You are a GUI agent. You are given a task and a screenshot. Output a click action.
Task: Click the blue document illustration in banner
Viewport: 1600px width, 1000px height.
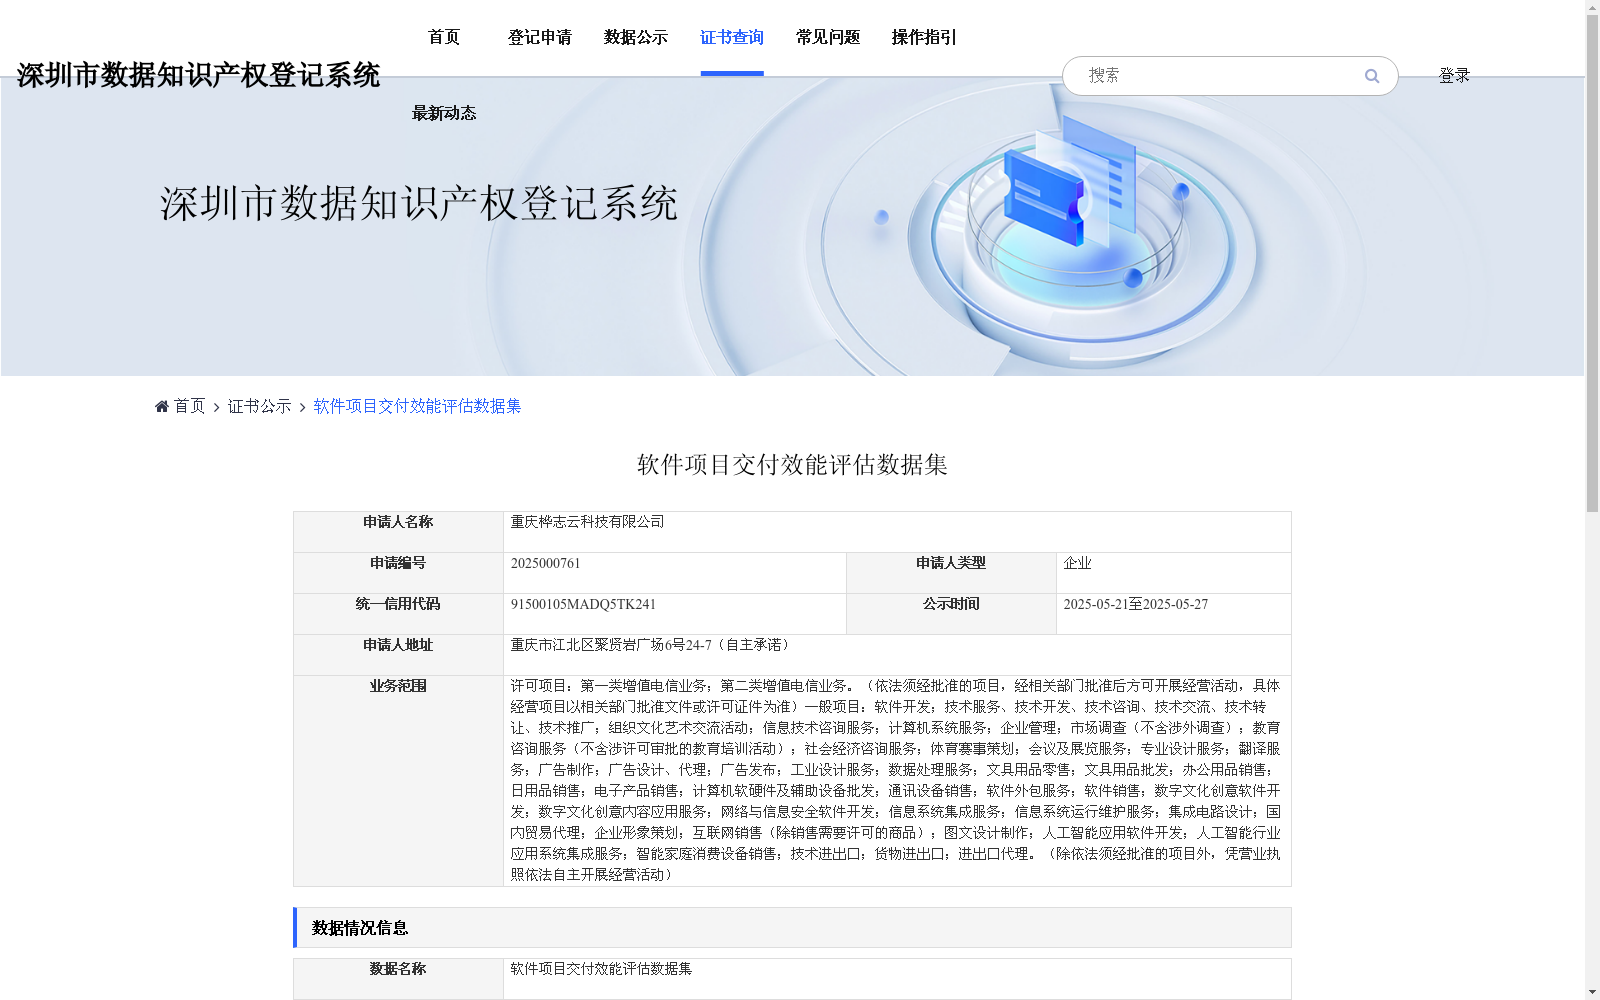(1068, 182)
